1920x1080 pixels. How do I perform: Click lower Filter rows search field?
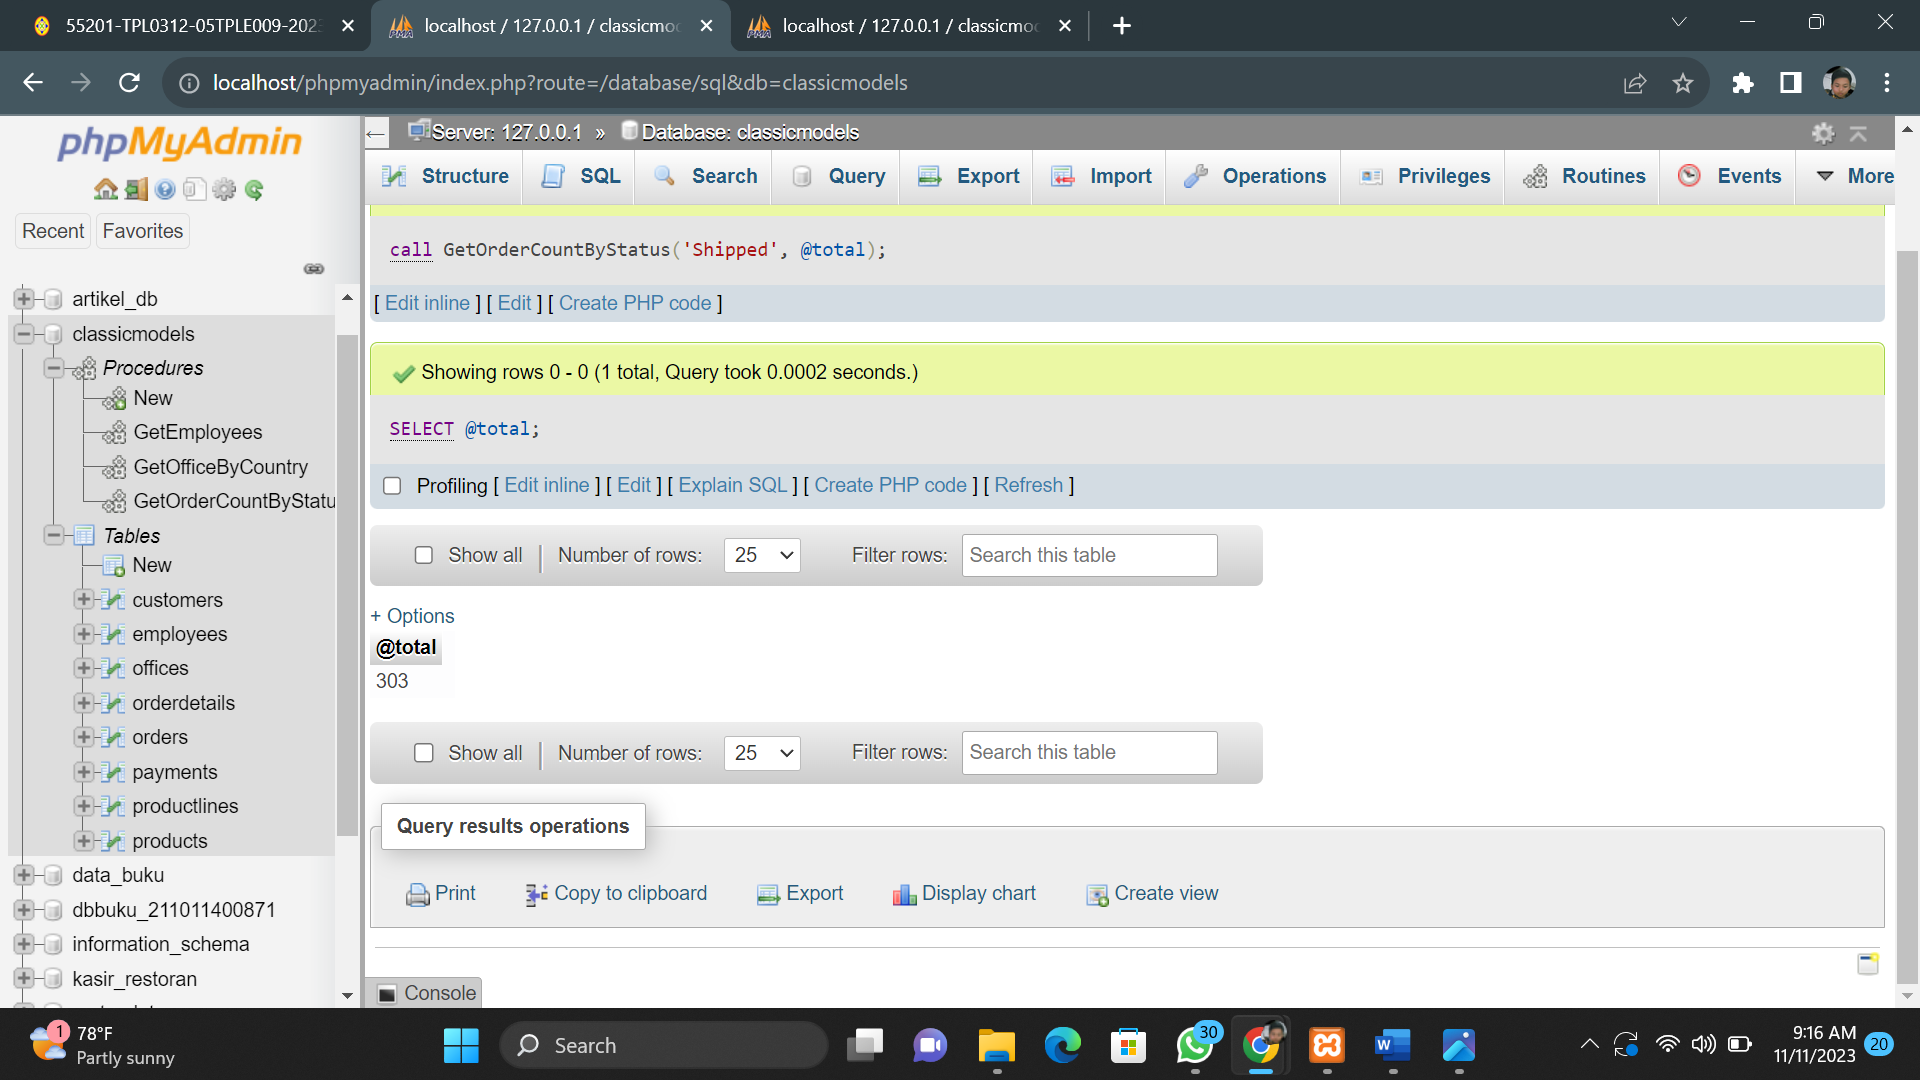pos(1089,753)
